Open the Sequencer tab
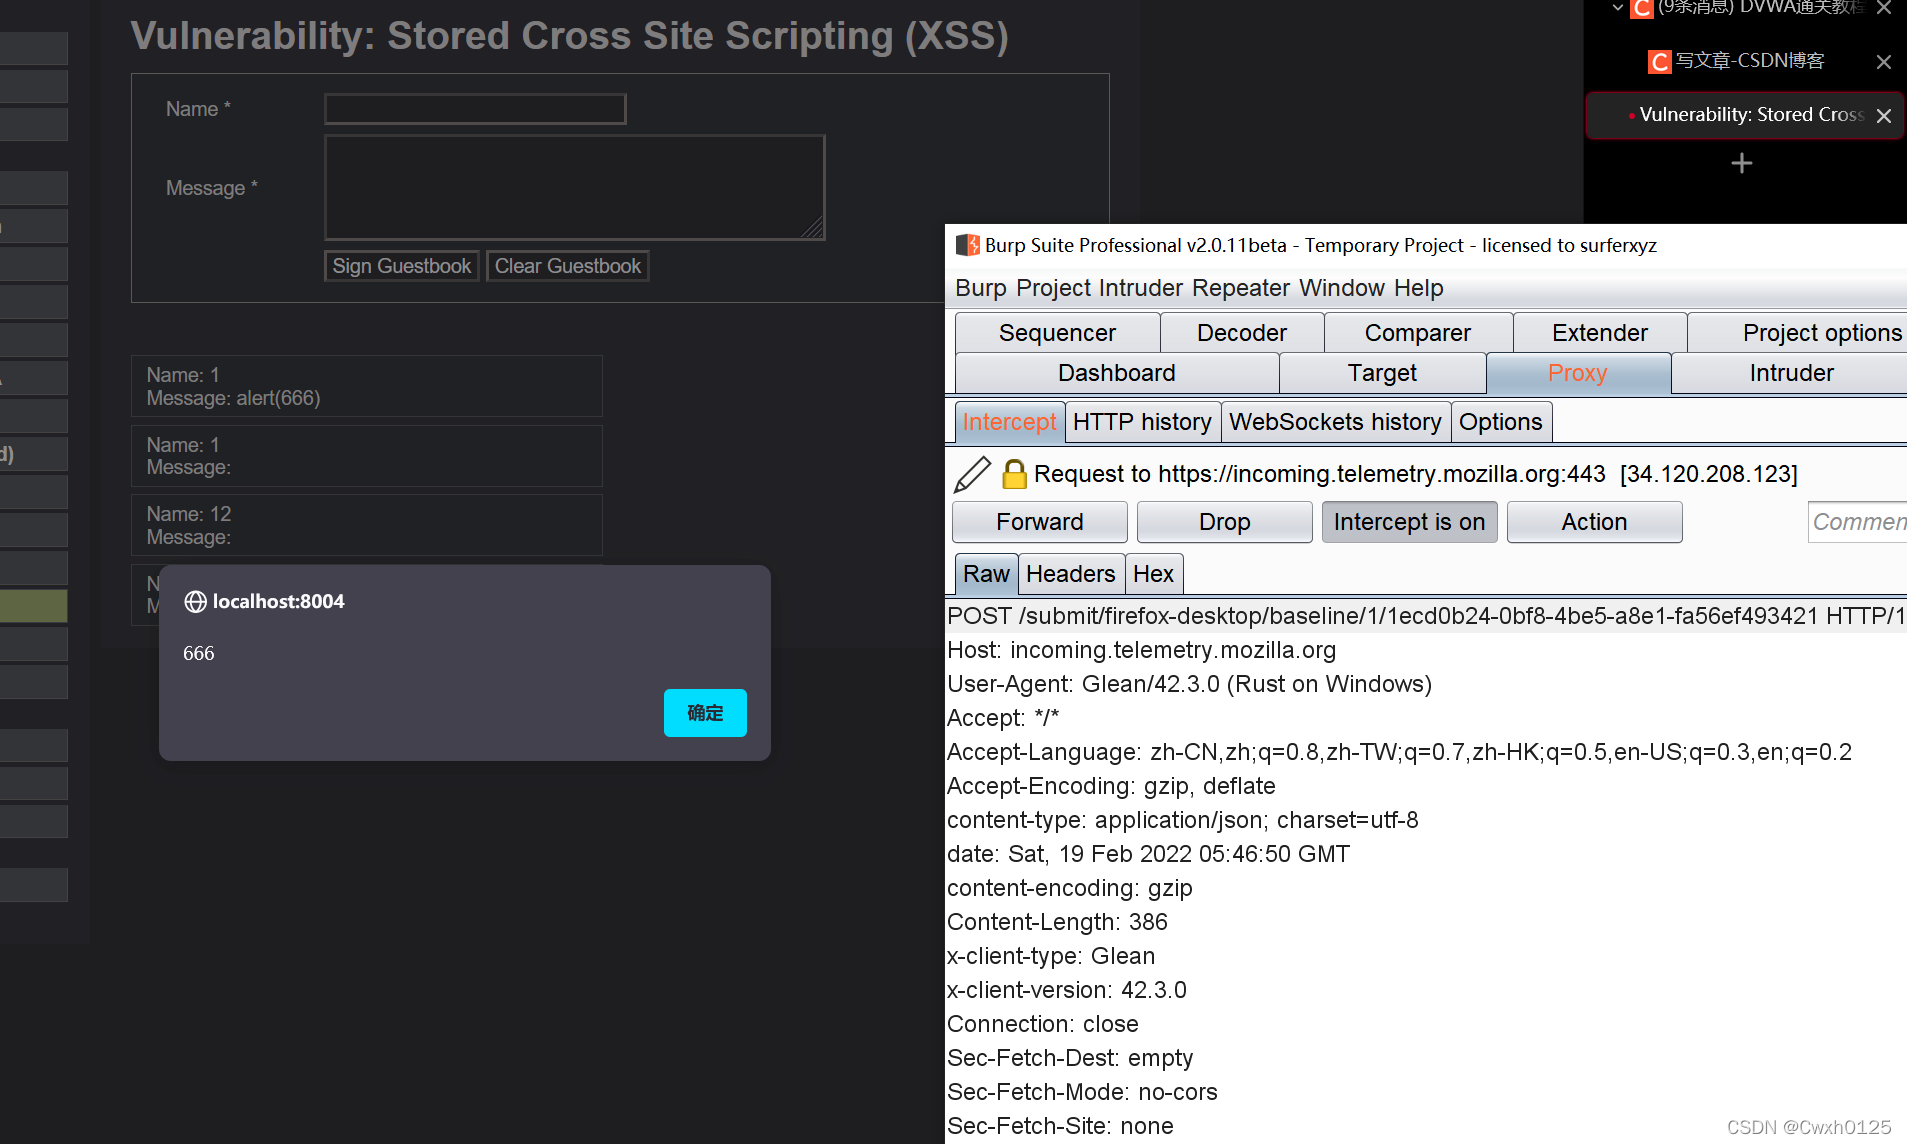 click(x=1057, y=333)
